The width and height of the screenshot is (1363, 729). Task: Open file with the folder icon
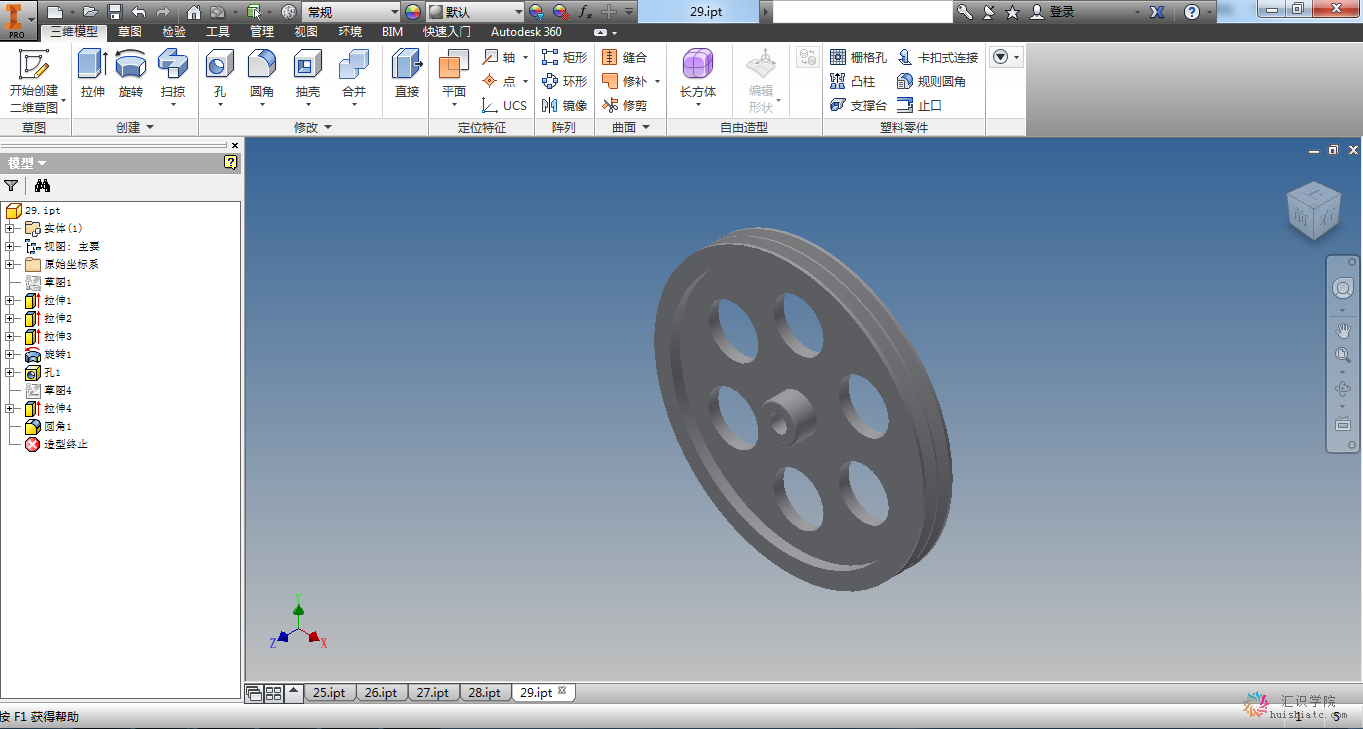click(91, 12)
